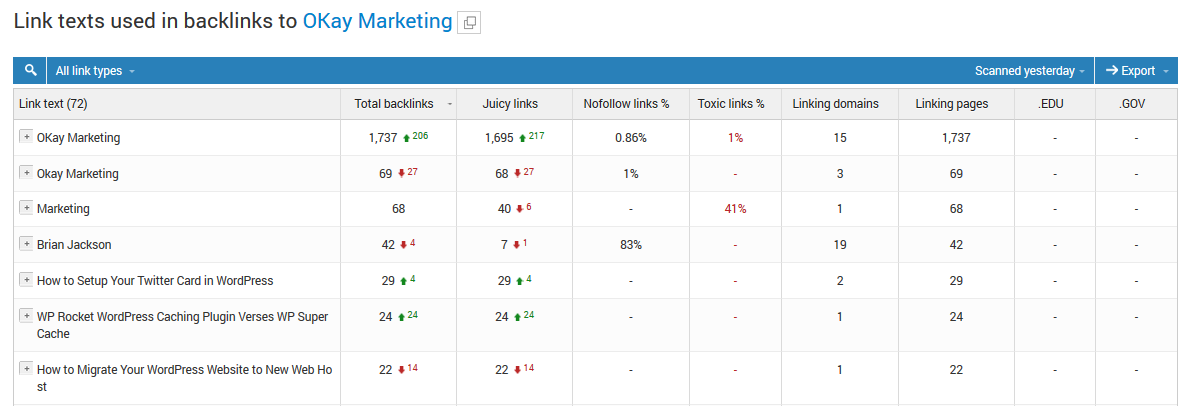This screenshot has height=406, width=1186.
Task: Sort by Linking pages column
Action: coord(952,104)
